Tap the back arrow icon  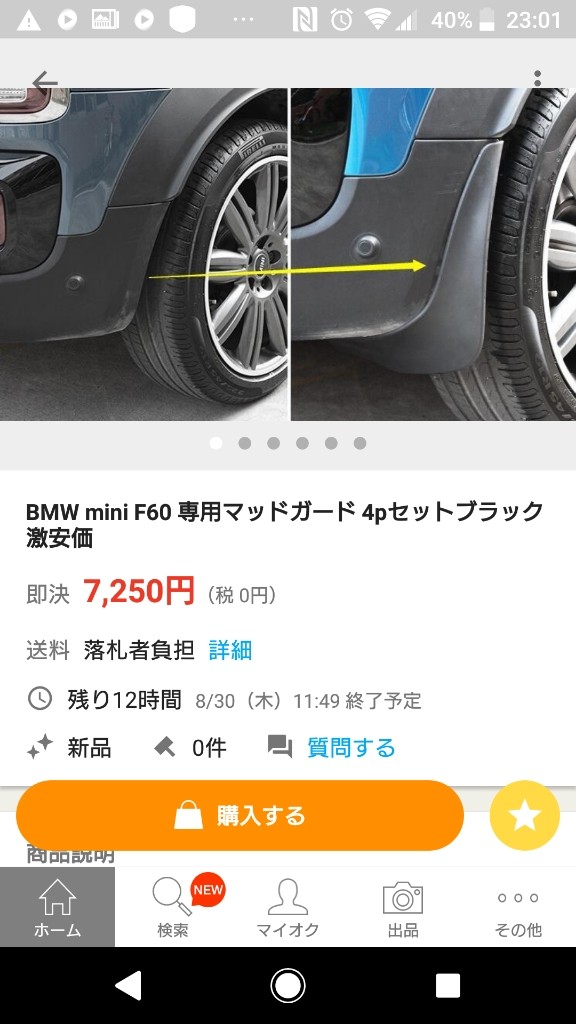tap(44, 81)
